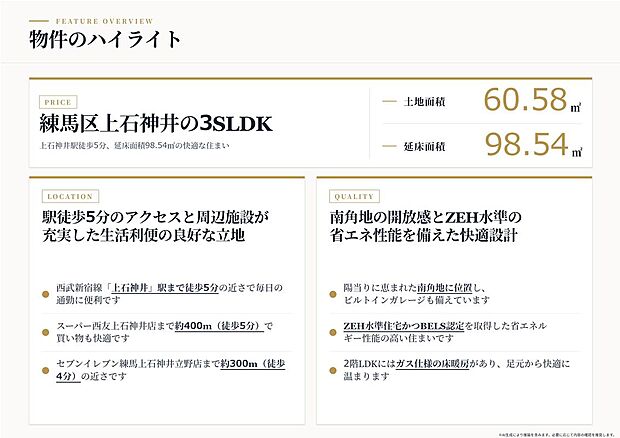Click the FEATURE OVERVIEW label
620x438 pixels.
coord(104,21)
